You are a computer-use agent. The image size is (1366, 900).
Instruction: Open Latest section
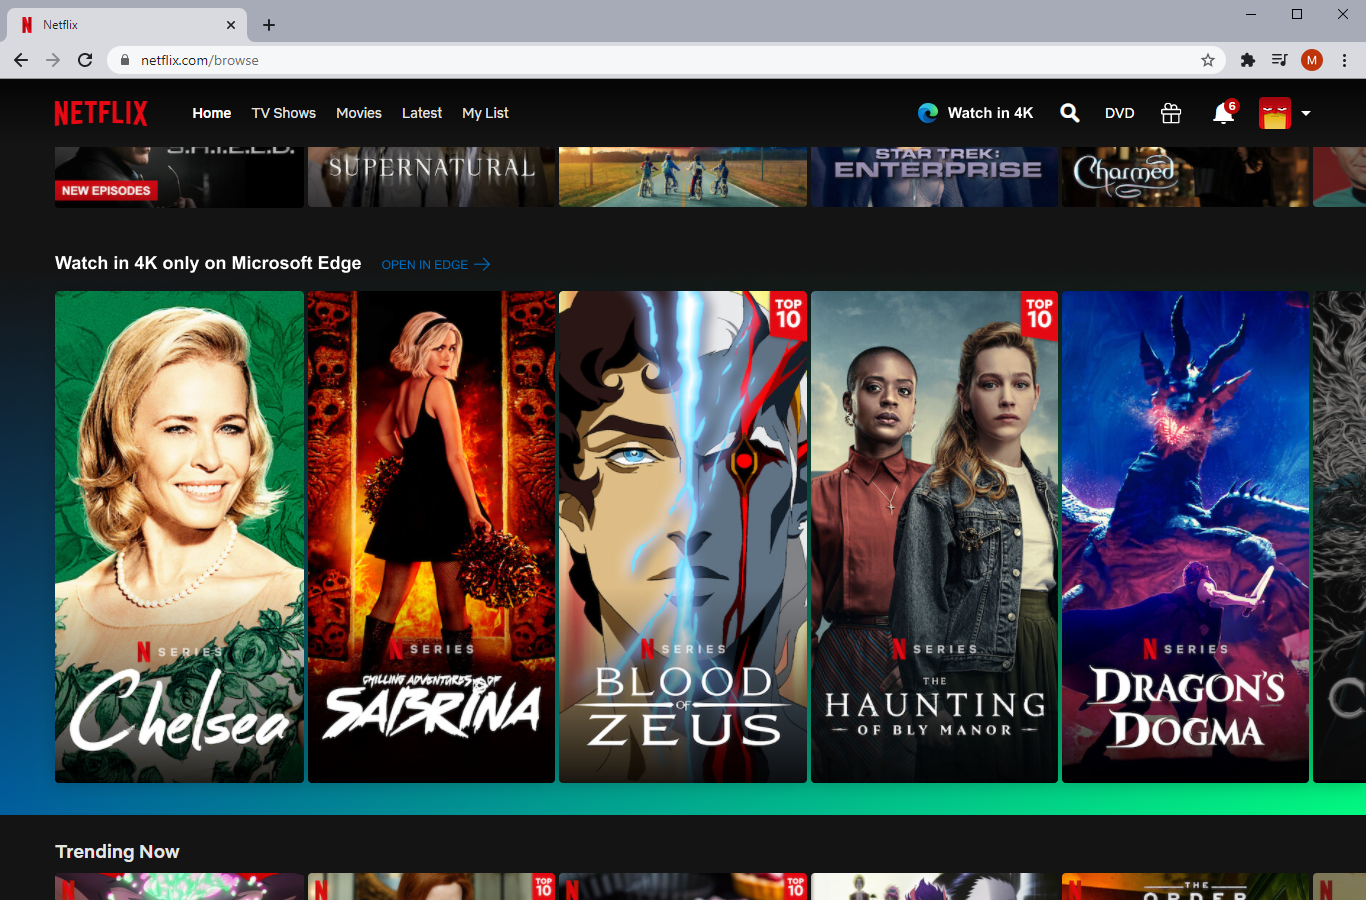click(x=422, y=113)
